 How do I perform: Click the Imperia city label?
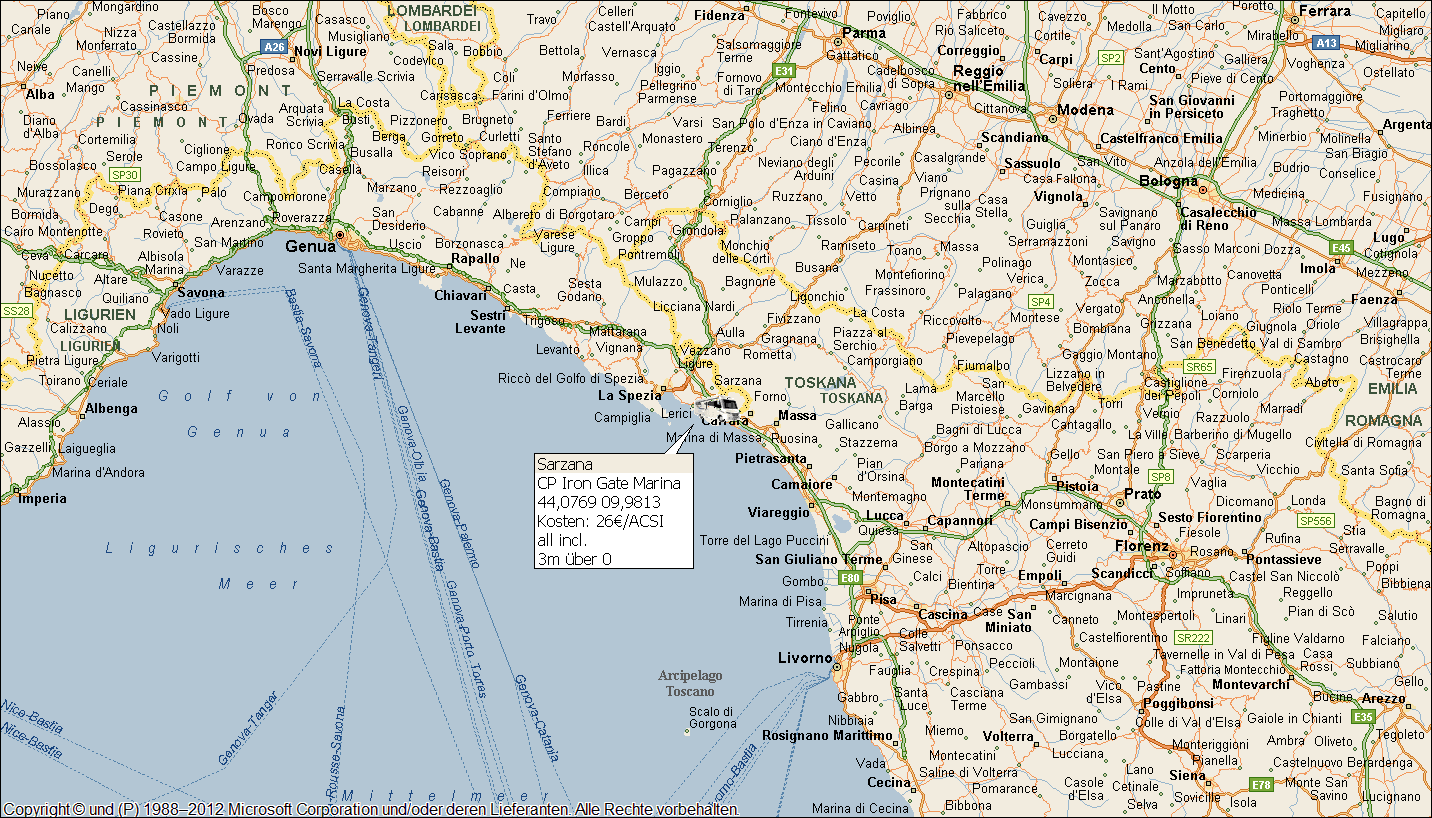coord(42,498)
